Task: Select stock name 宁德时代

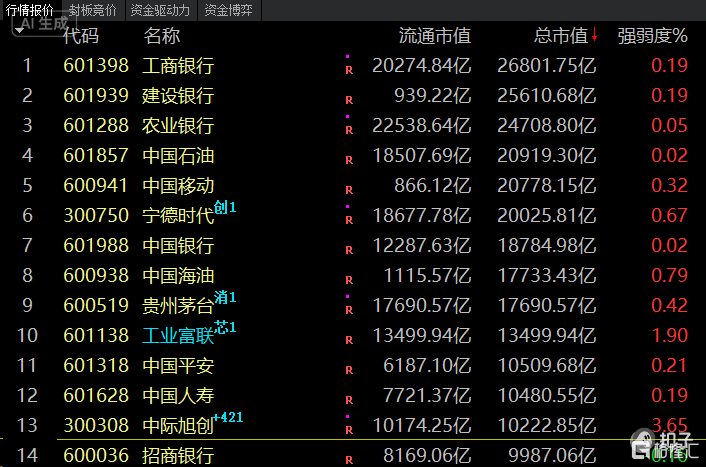Action: pos(178,216)
